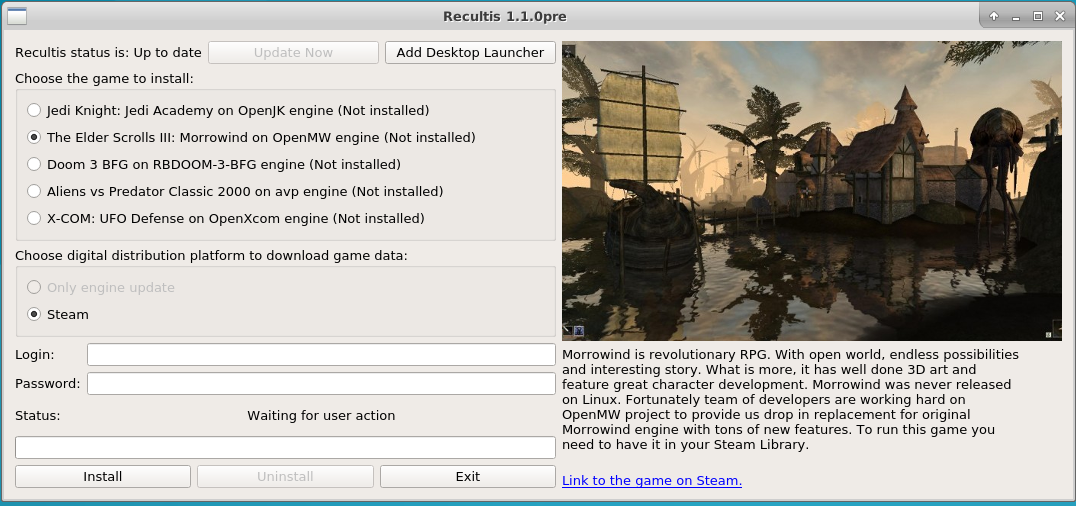Click the Add Desktop Launcher button
Viewport: 1076px width, 506px height.
coord(470,52)
